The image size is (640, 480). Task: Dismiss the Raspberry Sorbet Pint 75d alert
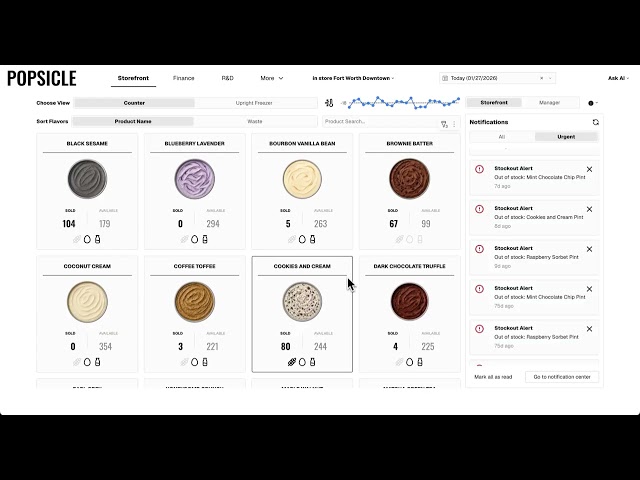(589, 329)
